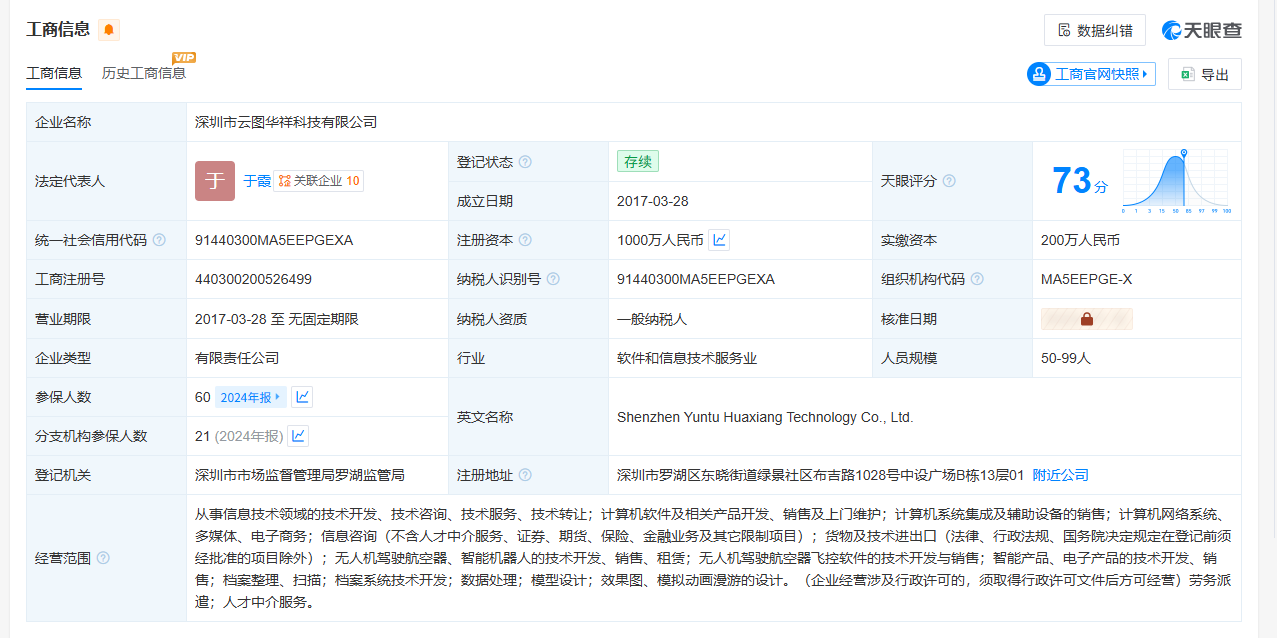
Task: Click help icon beside 统一社会信用代码
Action: click(x=159, y=240)
